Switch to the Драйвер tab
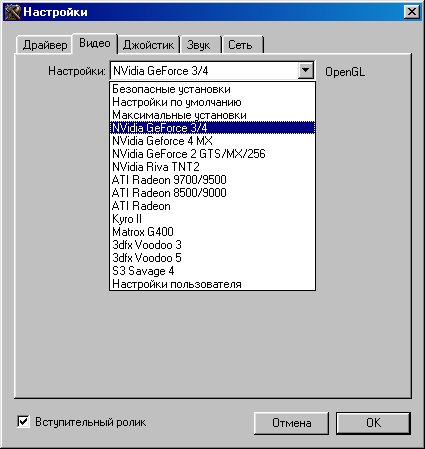This screenshot has width=425, height=449. pyautogui.click(x=45, y=45)
